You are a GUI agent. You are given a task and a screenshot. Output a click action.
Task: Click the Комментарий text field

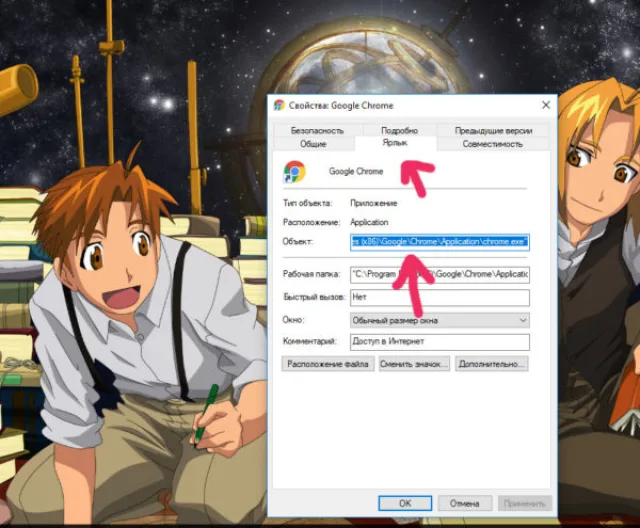[x=440, y=342]
